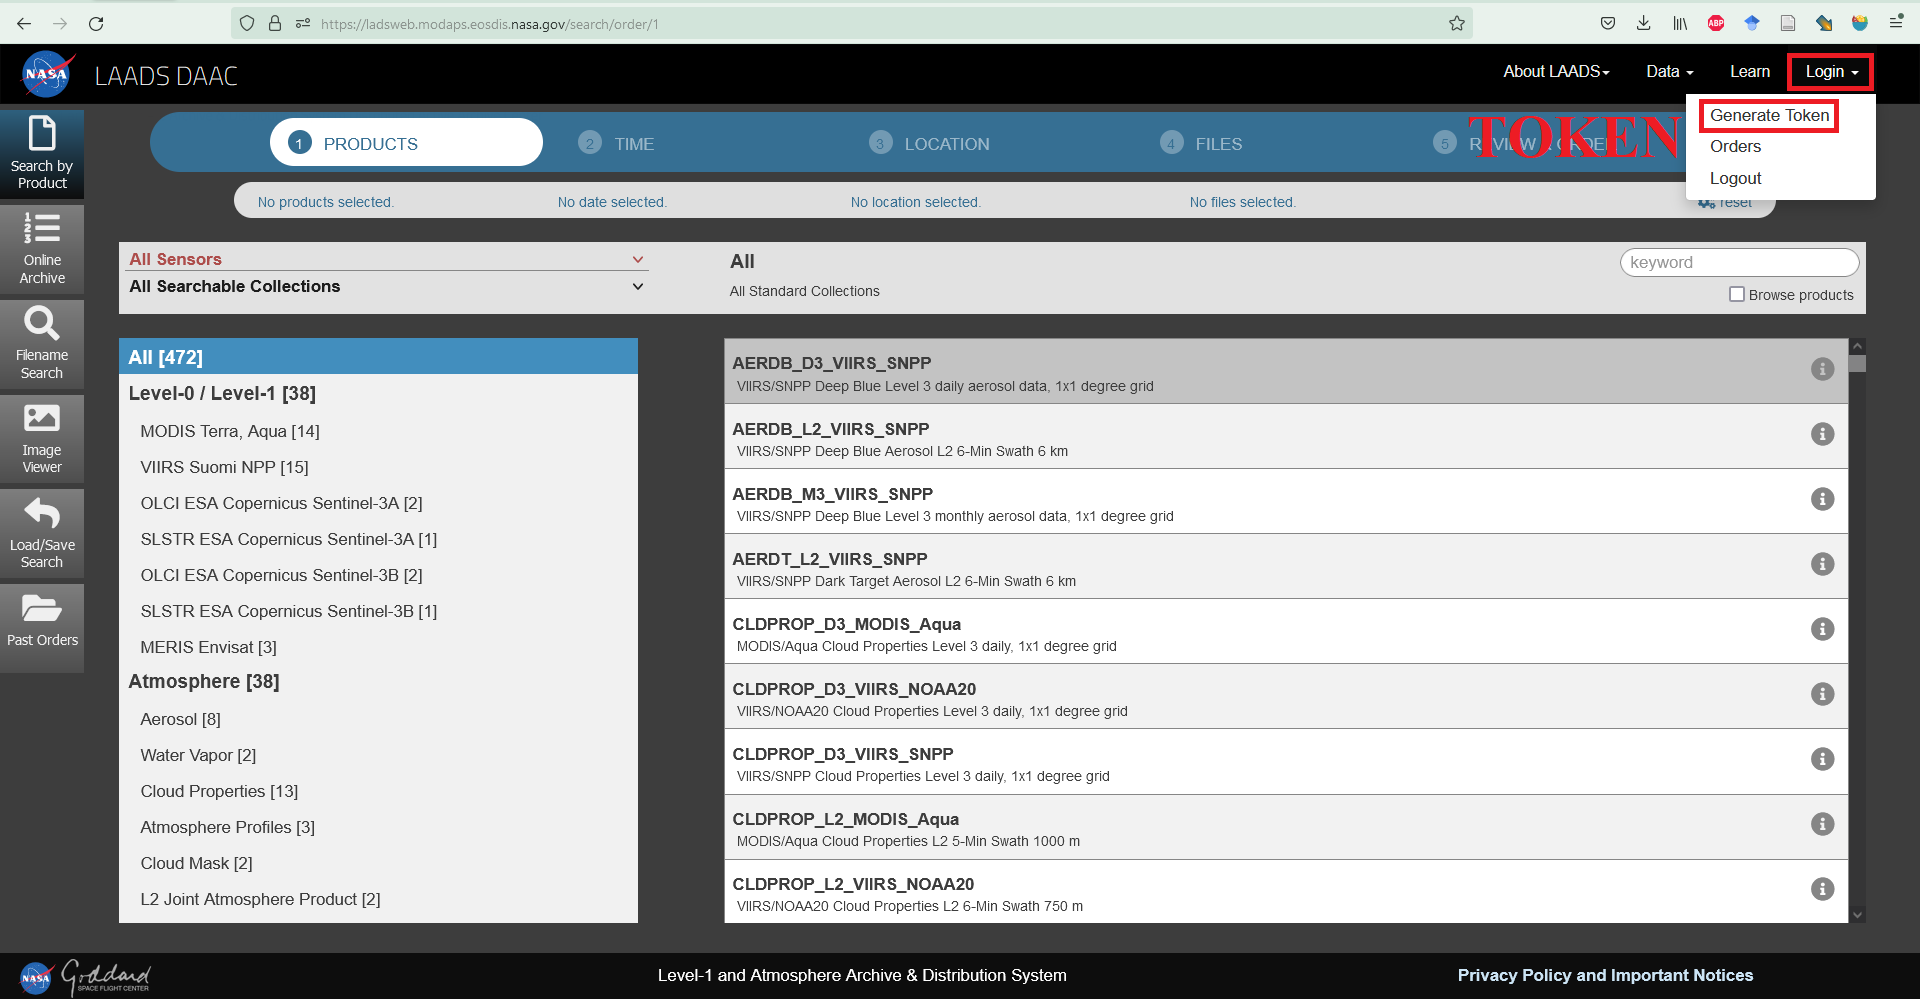Show info for AERDB_L2_VIIRS_SNPP
Viewport: 1920px width, 999px height.
(1822, 434)
